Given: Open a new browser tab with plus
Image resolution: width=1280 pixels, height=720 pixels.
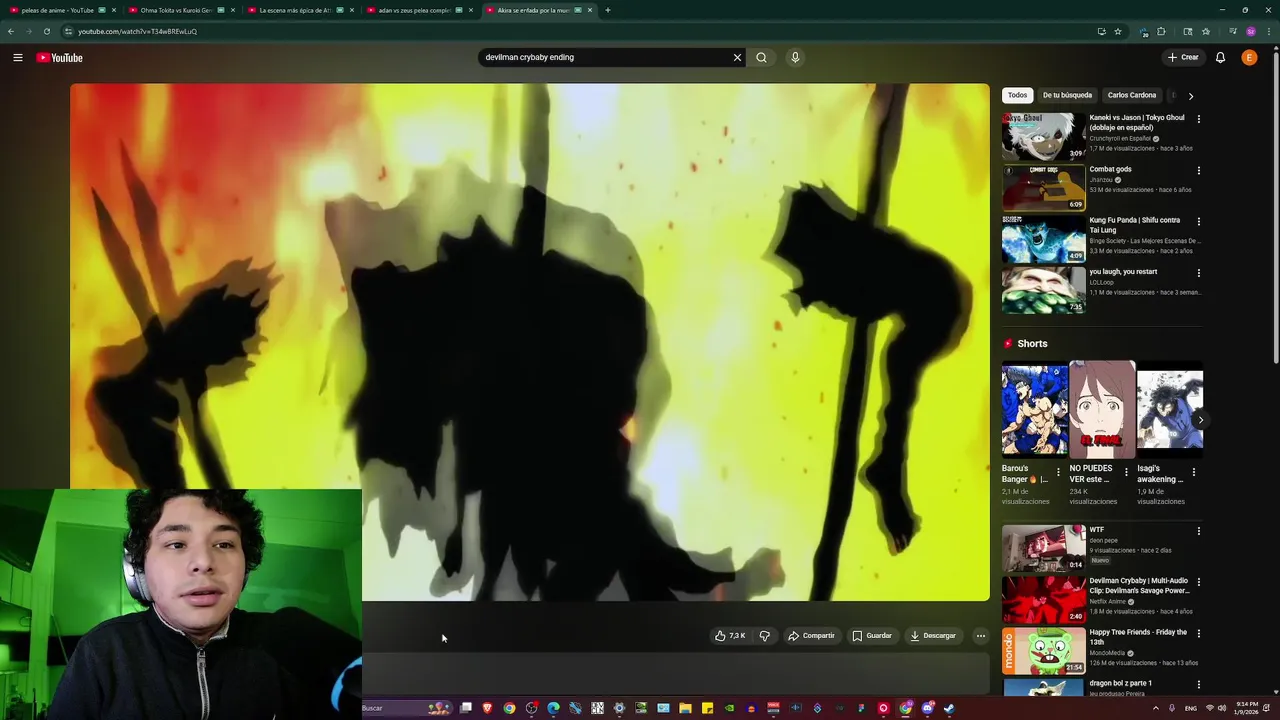Looking at the screenshot, I should (608, 10).
